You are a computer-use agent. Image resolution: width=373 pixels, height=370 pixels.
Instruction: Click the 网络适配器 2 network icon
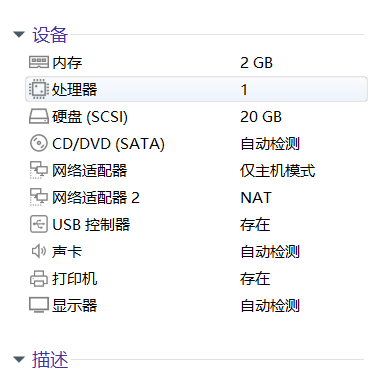(39, 197)
